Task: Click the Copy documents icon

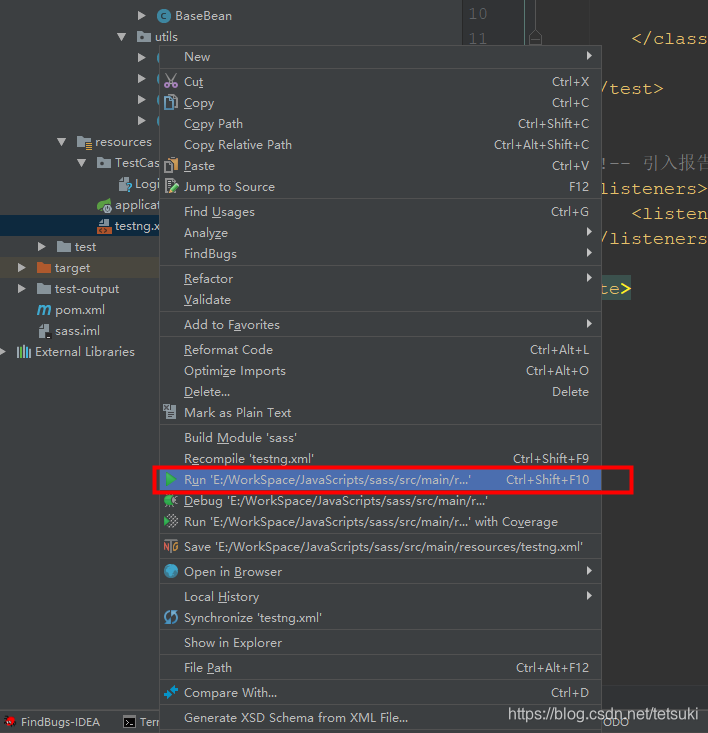Action: [171, 102]
